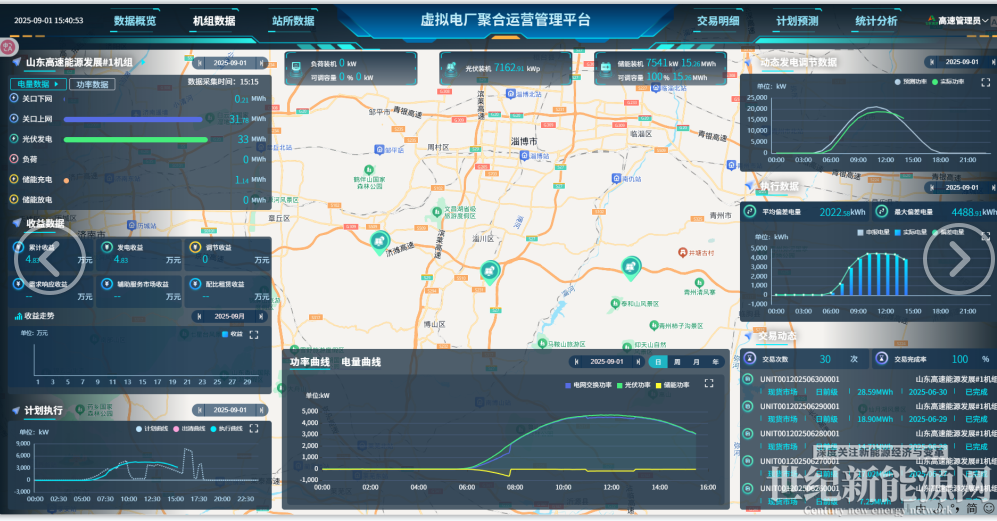Switch to the 电量曲线 tab
The height and width of the screenshot is (521, 997).
[361, 362]
